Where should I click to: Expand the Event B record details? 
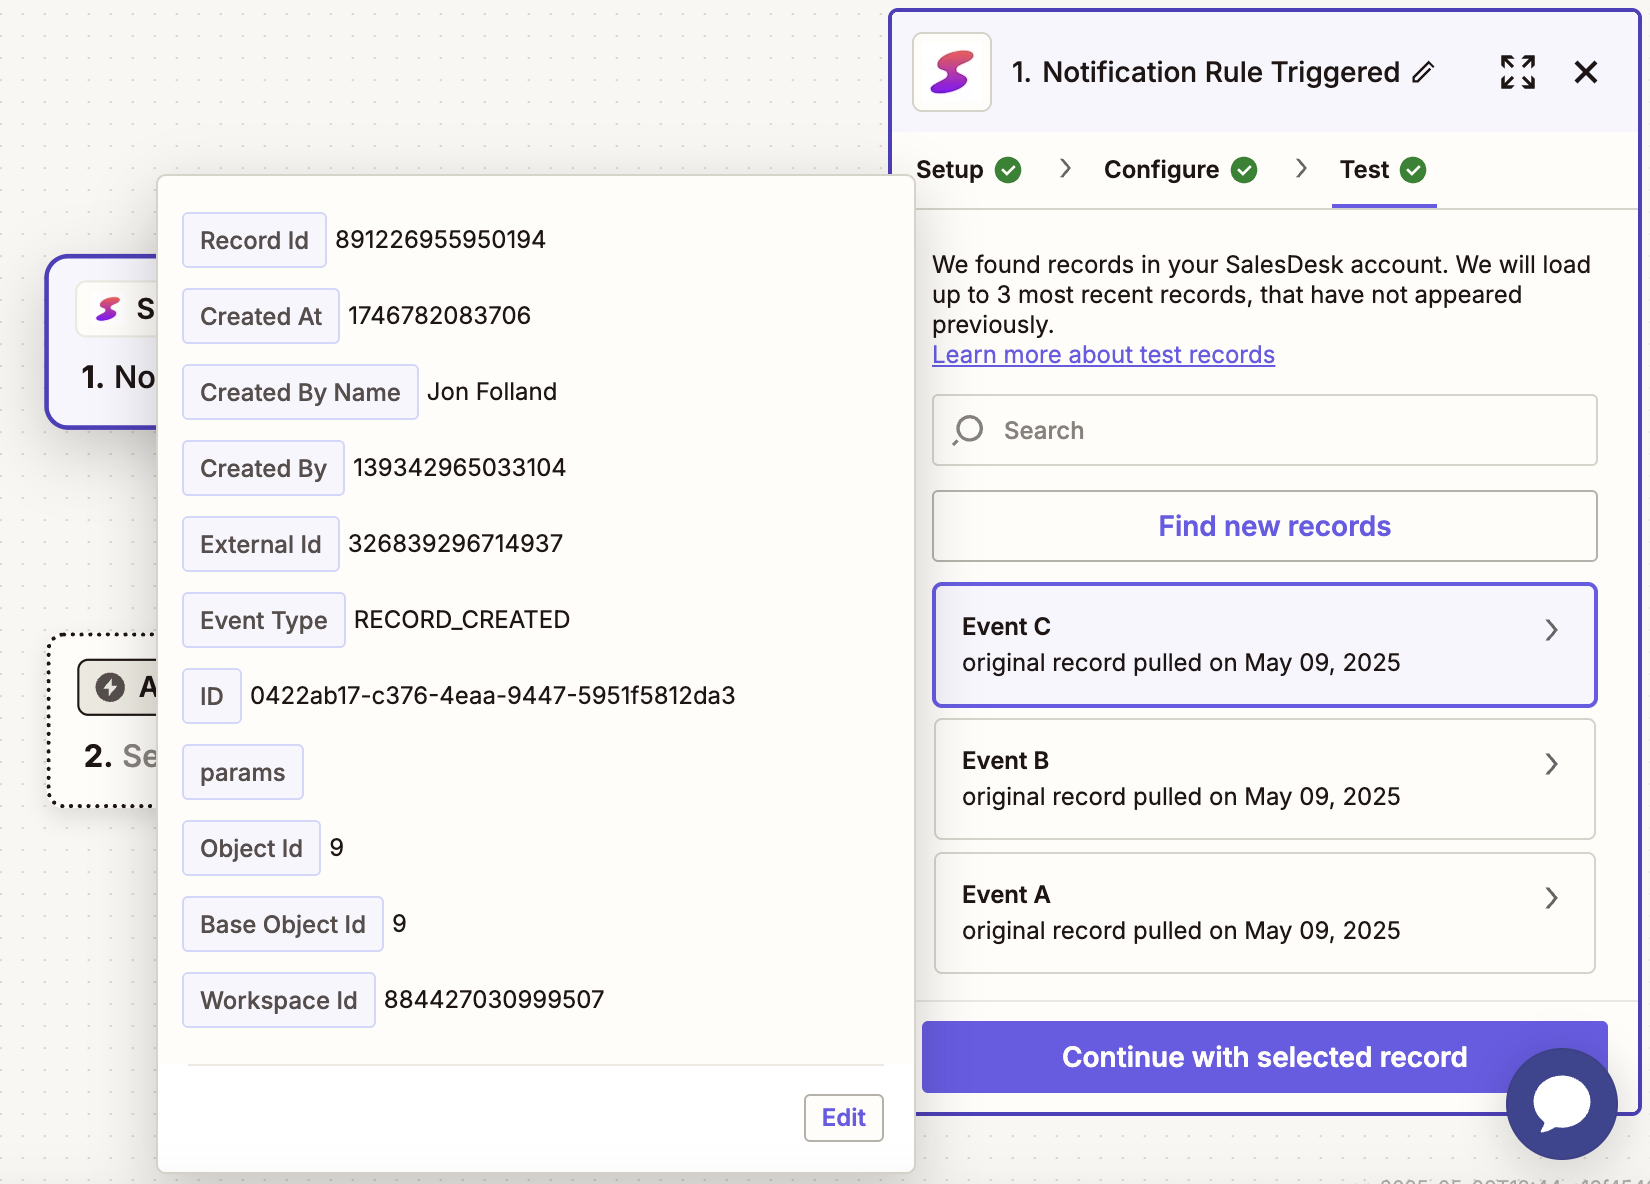coord(1551,764)
